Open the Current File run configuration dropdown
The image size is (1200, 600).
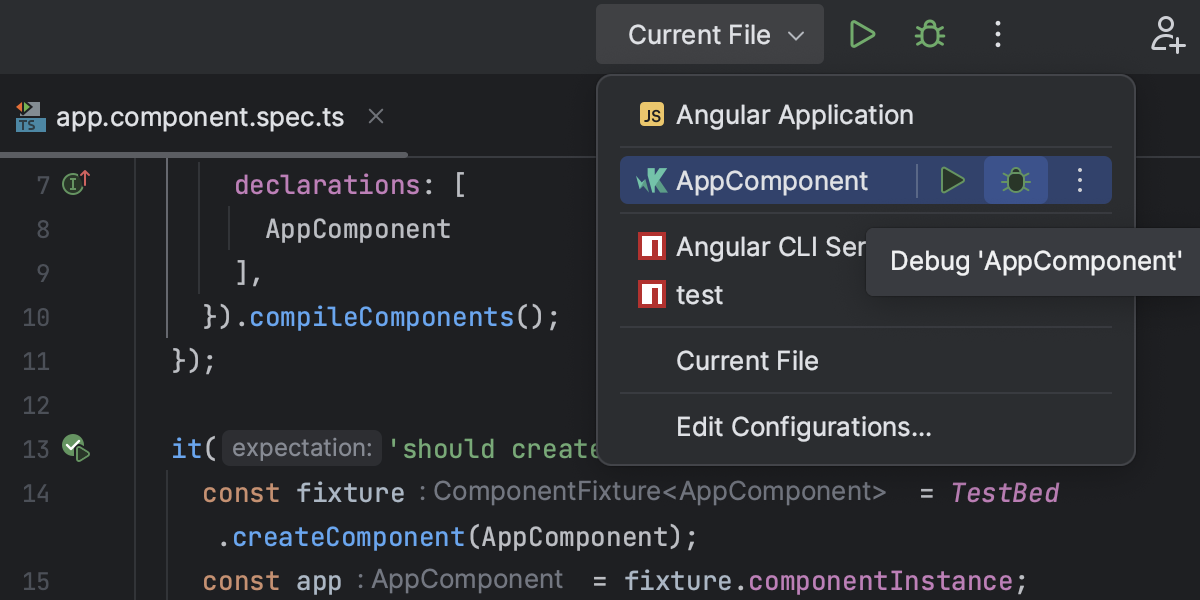(x=710, y=34)
